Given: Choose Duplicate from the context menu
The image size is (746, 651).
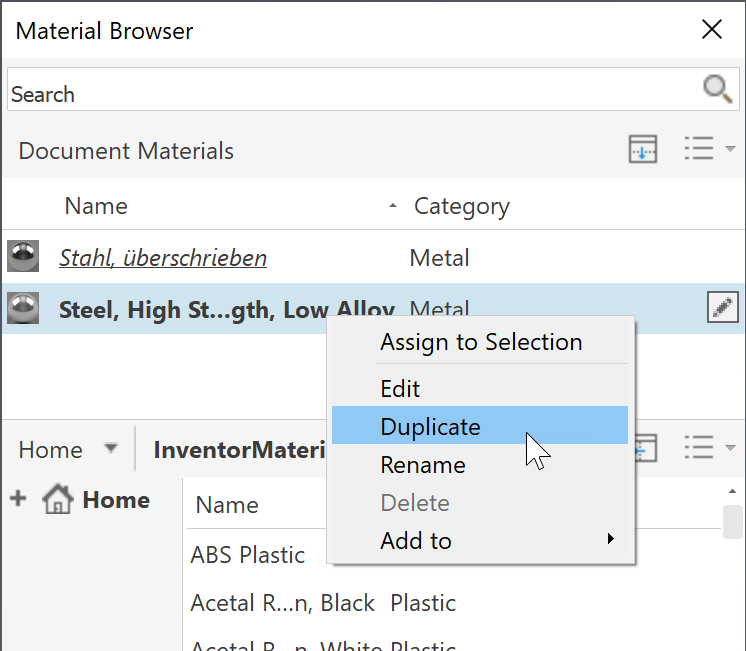Looking at the screenshot, I should 480,425.
